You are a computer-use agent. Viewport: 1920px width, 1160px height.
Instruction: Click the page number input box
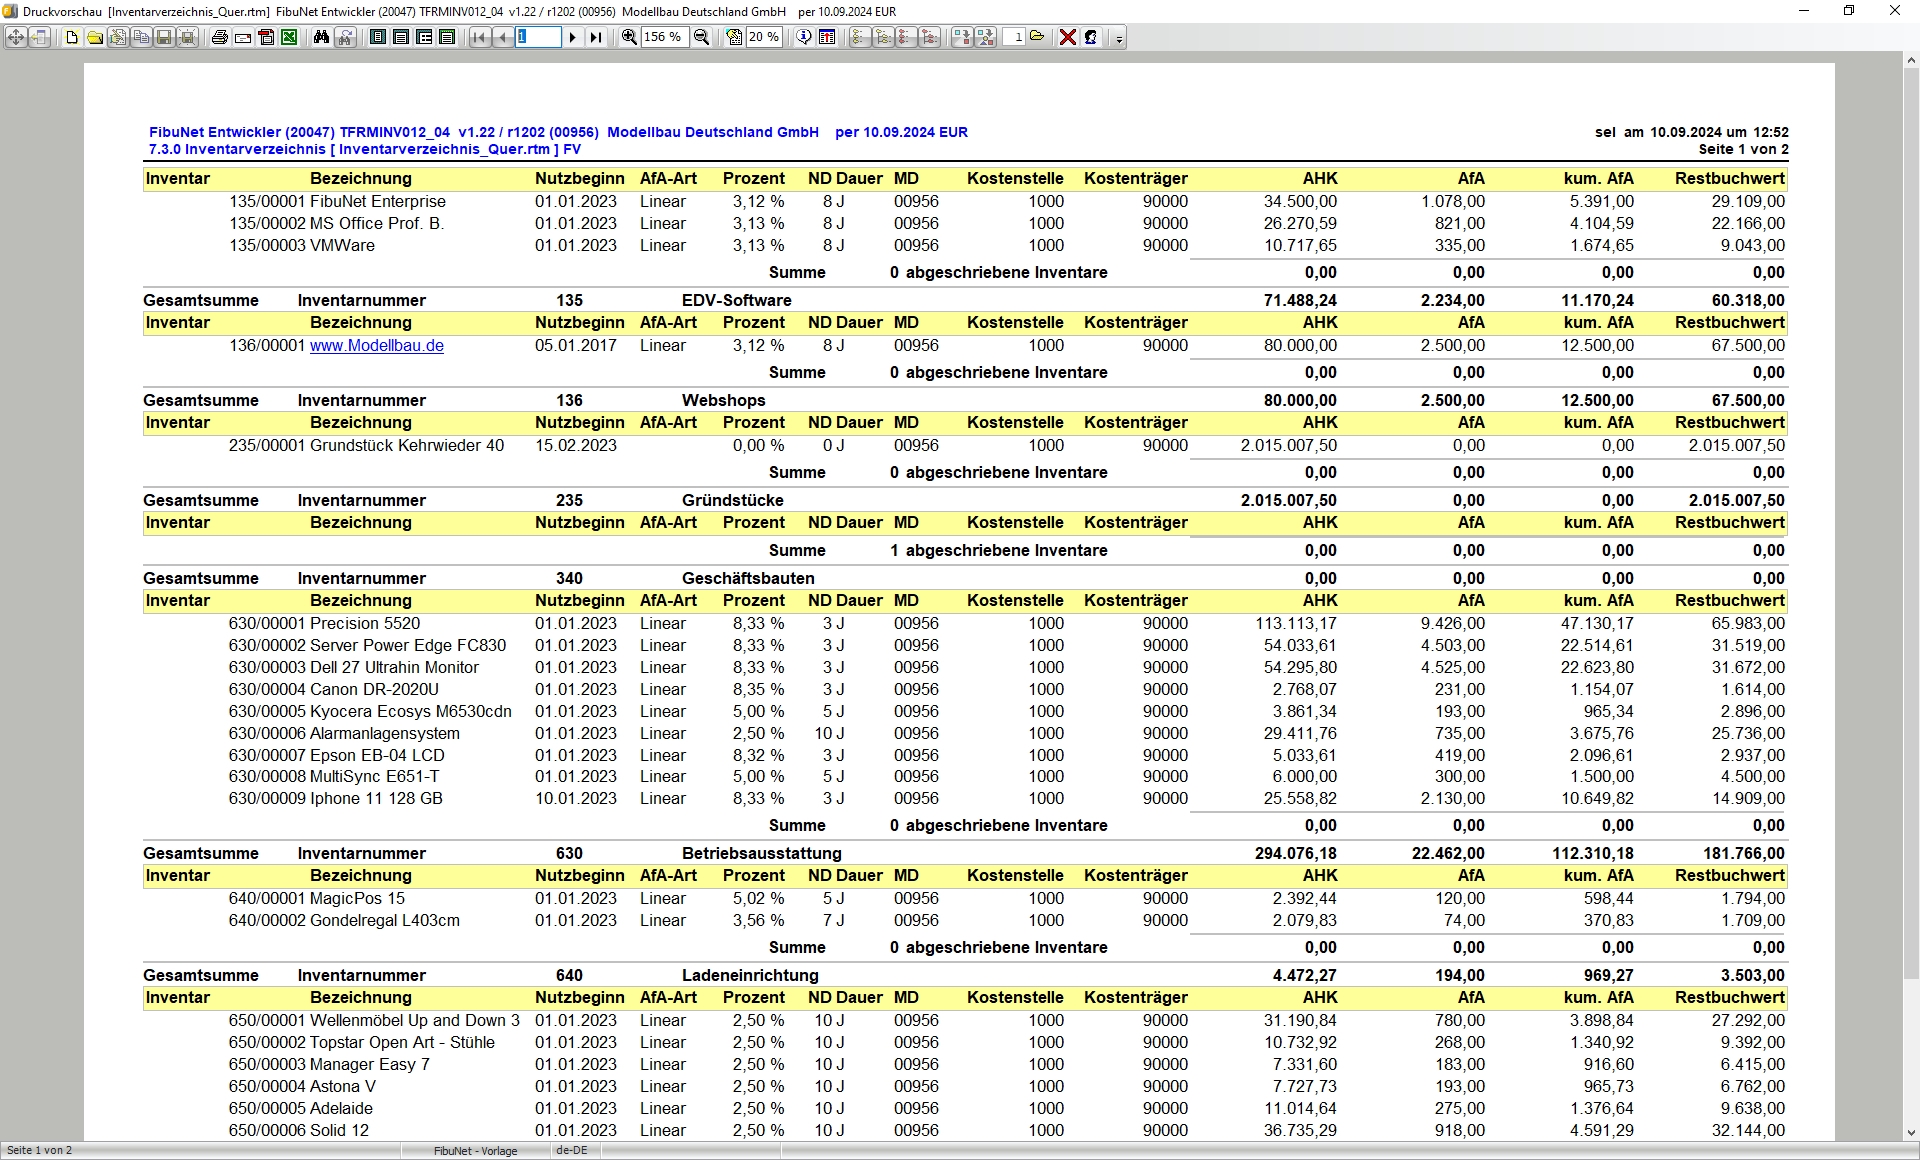[x=538, y=37]
